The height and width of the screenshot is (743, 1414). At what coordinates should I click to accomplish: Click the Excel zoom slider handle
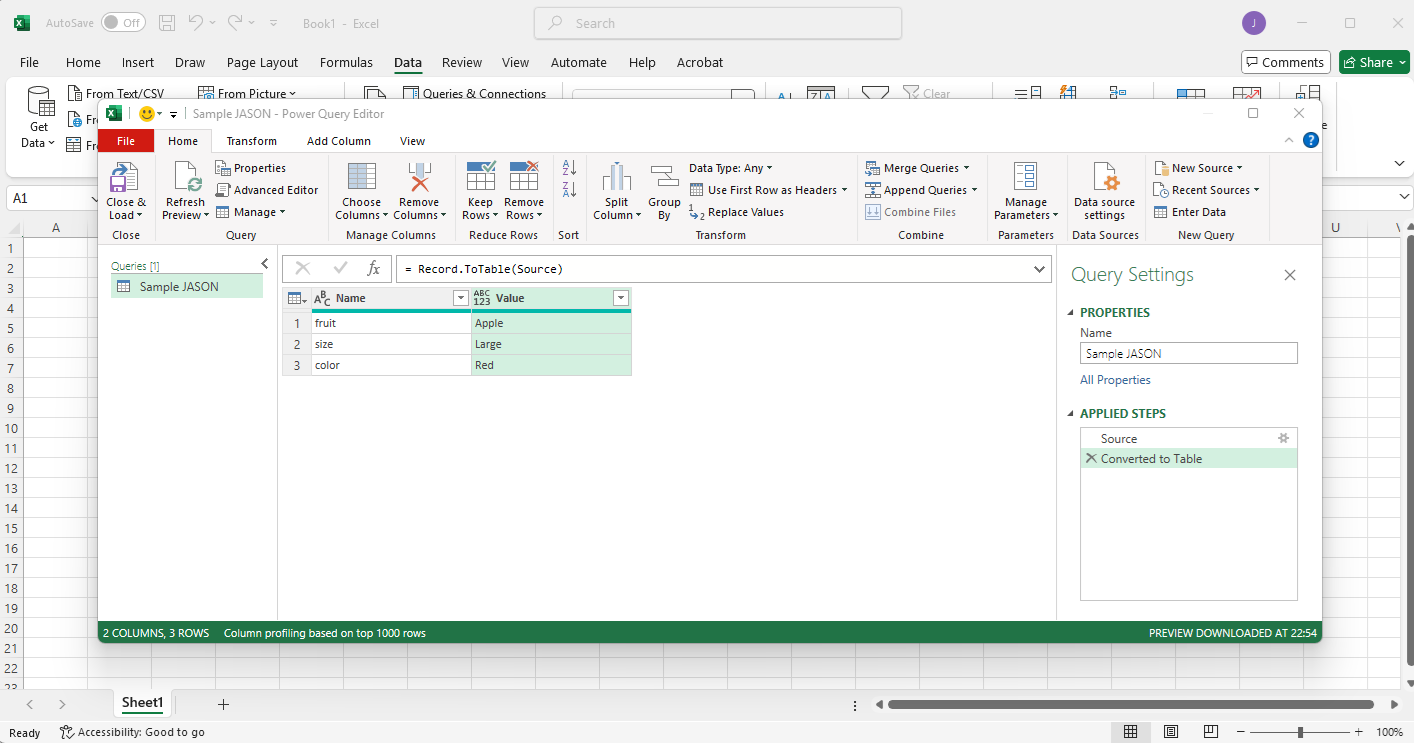coord(1300,732)
